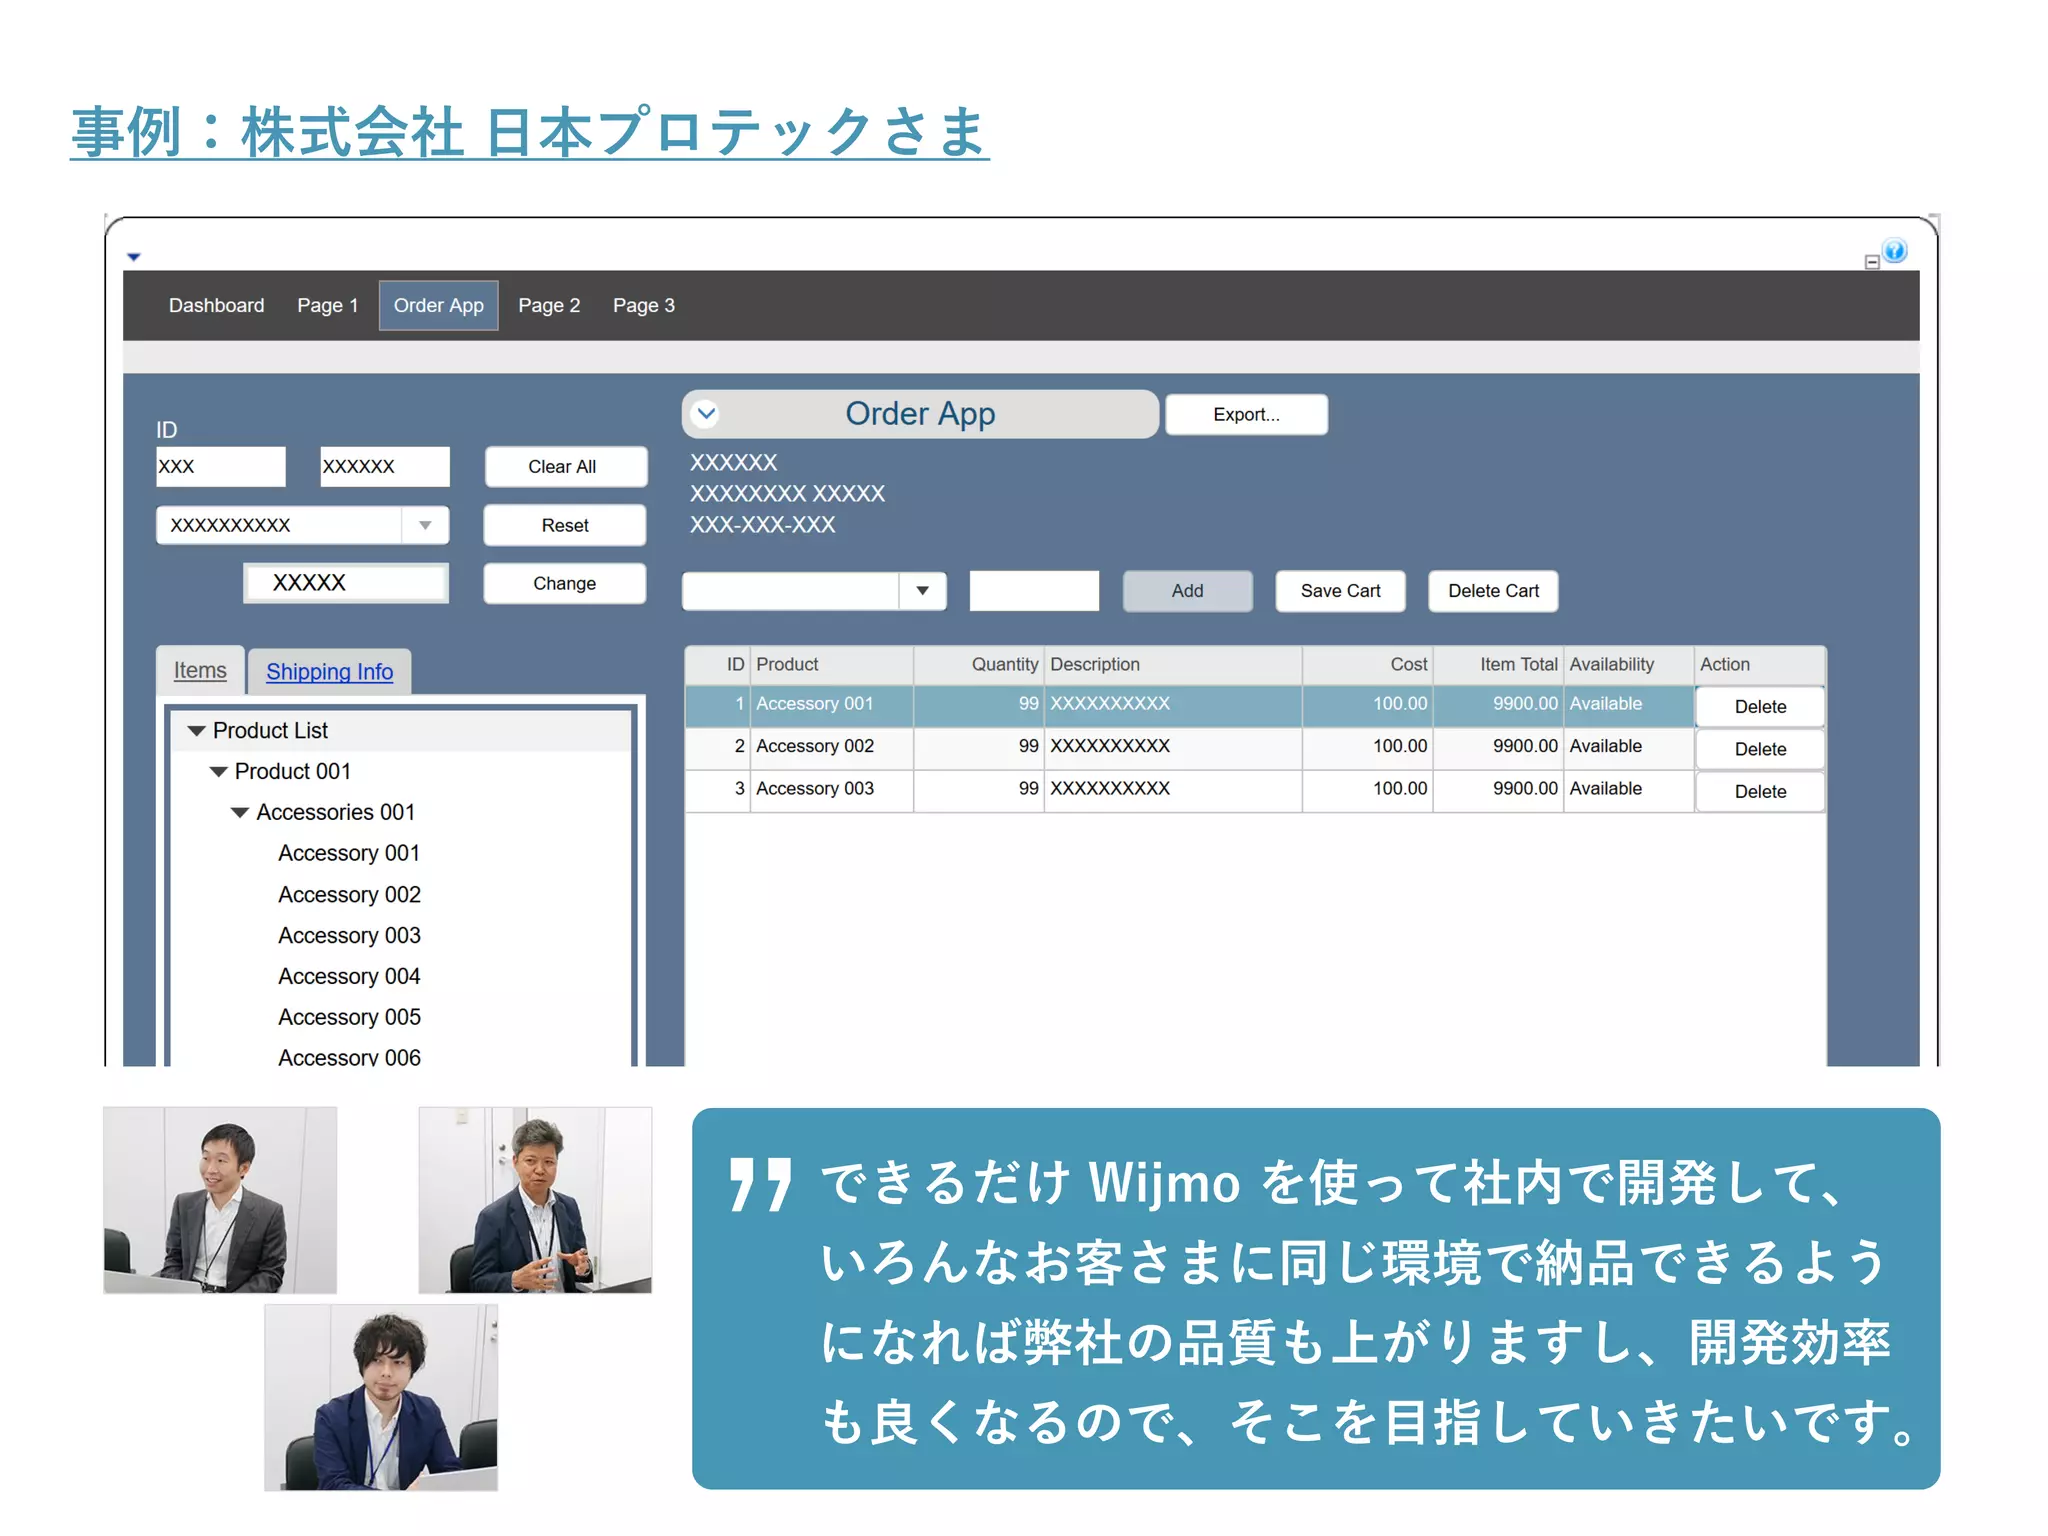Viewport: 2048px width, 1536px height.
Task: Sort by the Cost column header
Action: [1368, 664]
